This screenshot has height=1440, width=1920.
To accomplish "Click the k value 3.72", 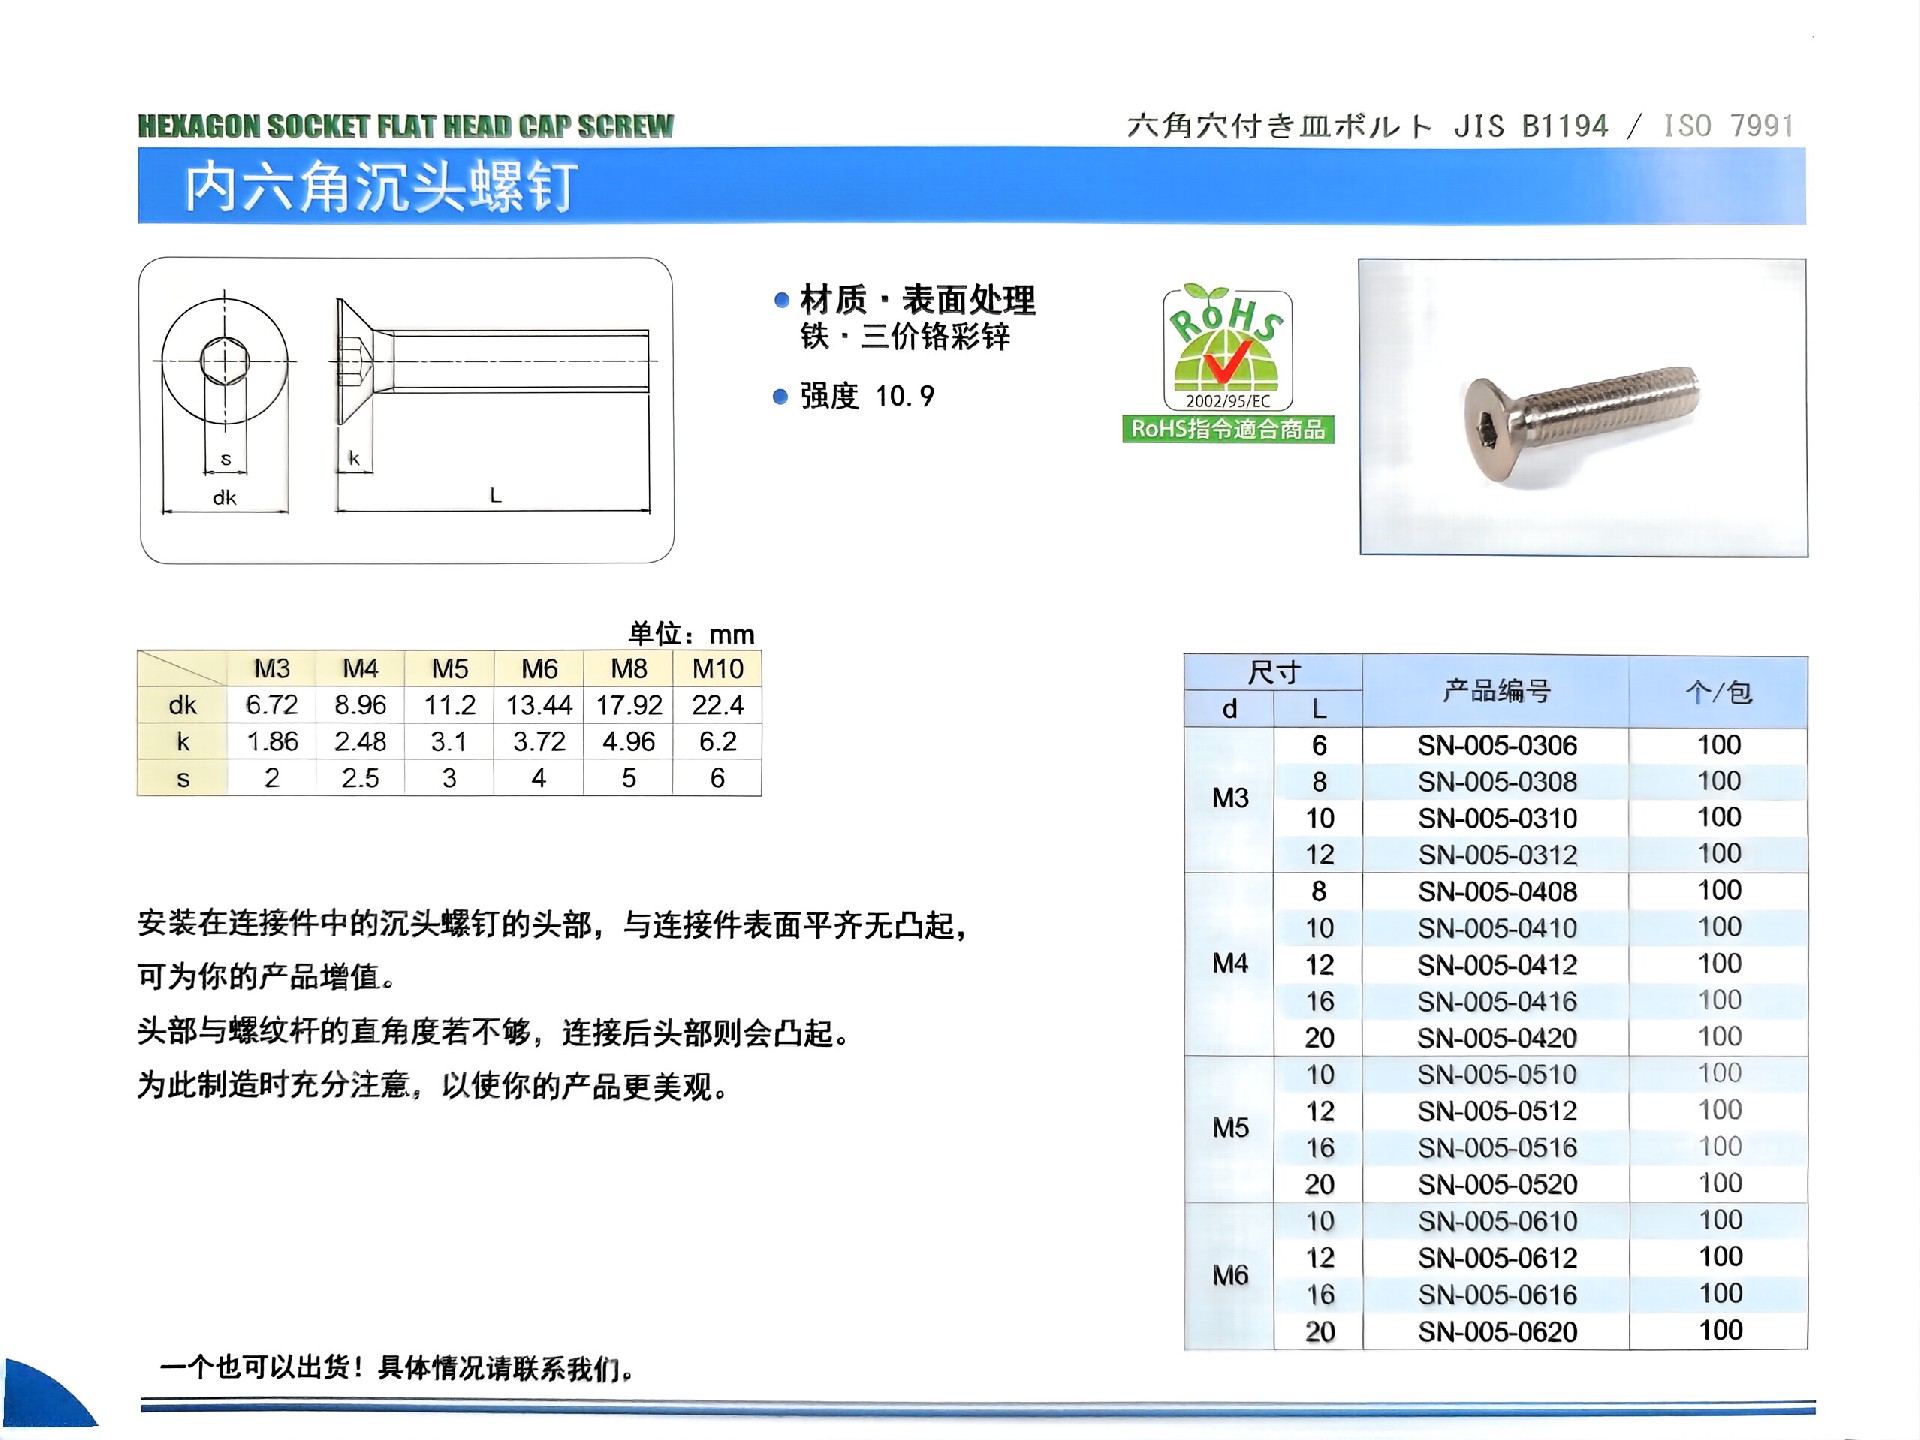I will pyautogui.click(x=539, y=742).
